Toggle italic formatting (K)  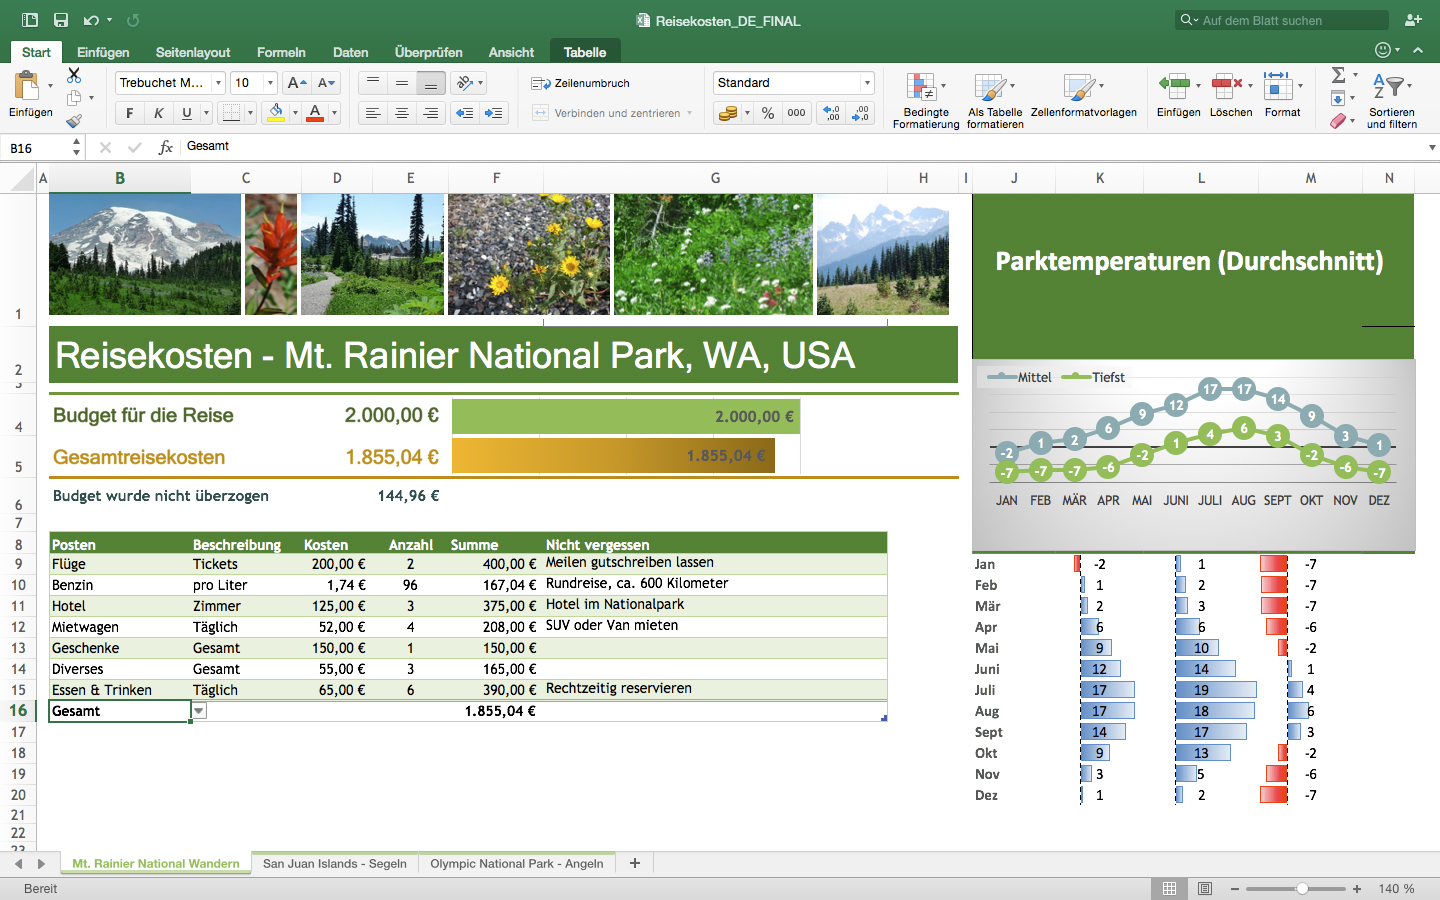[x=158, y=113]
